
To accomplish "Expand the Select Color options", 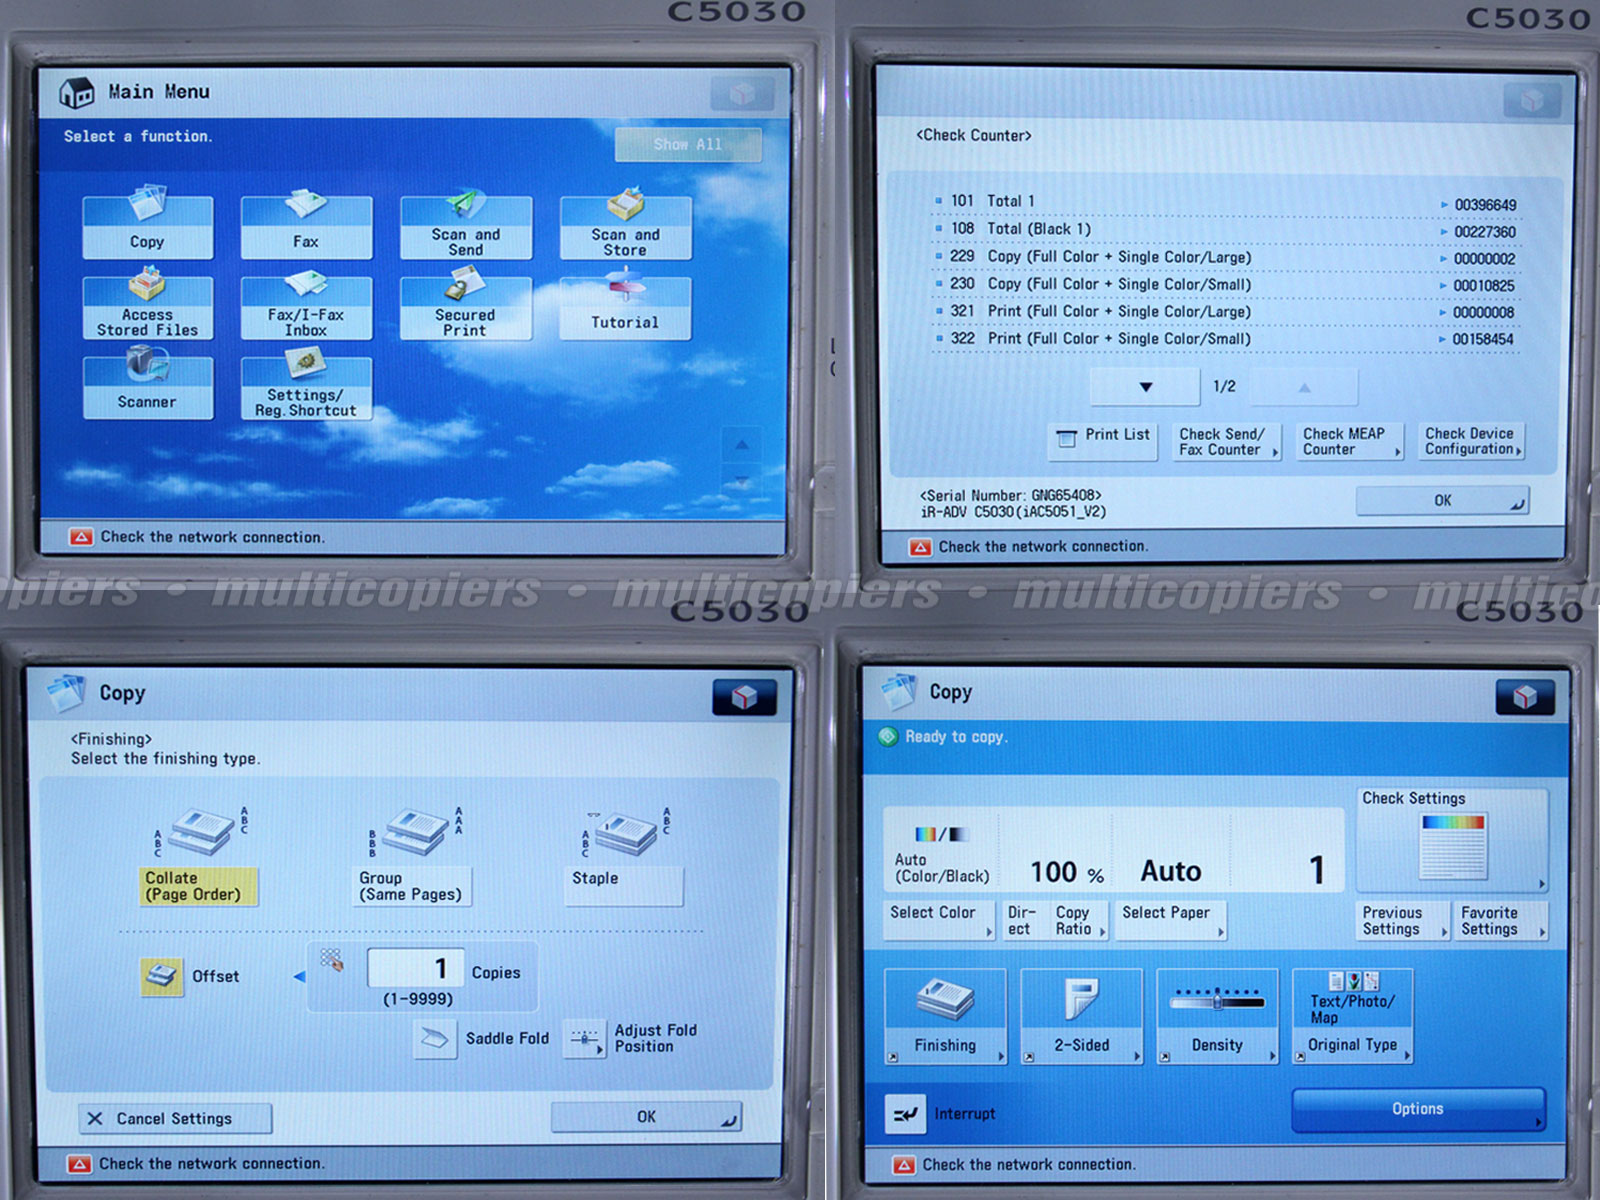I will [938, 919].
